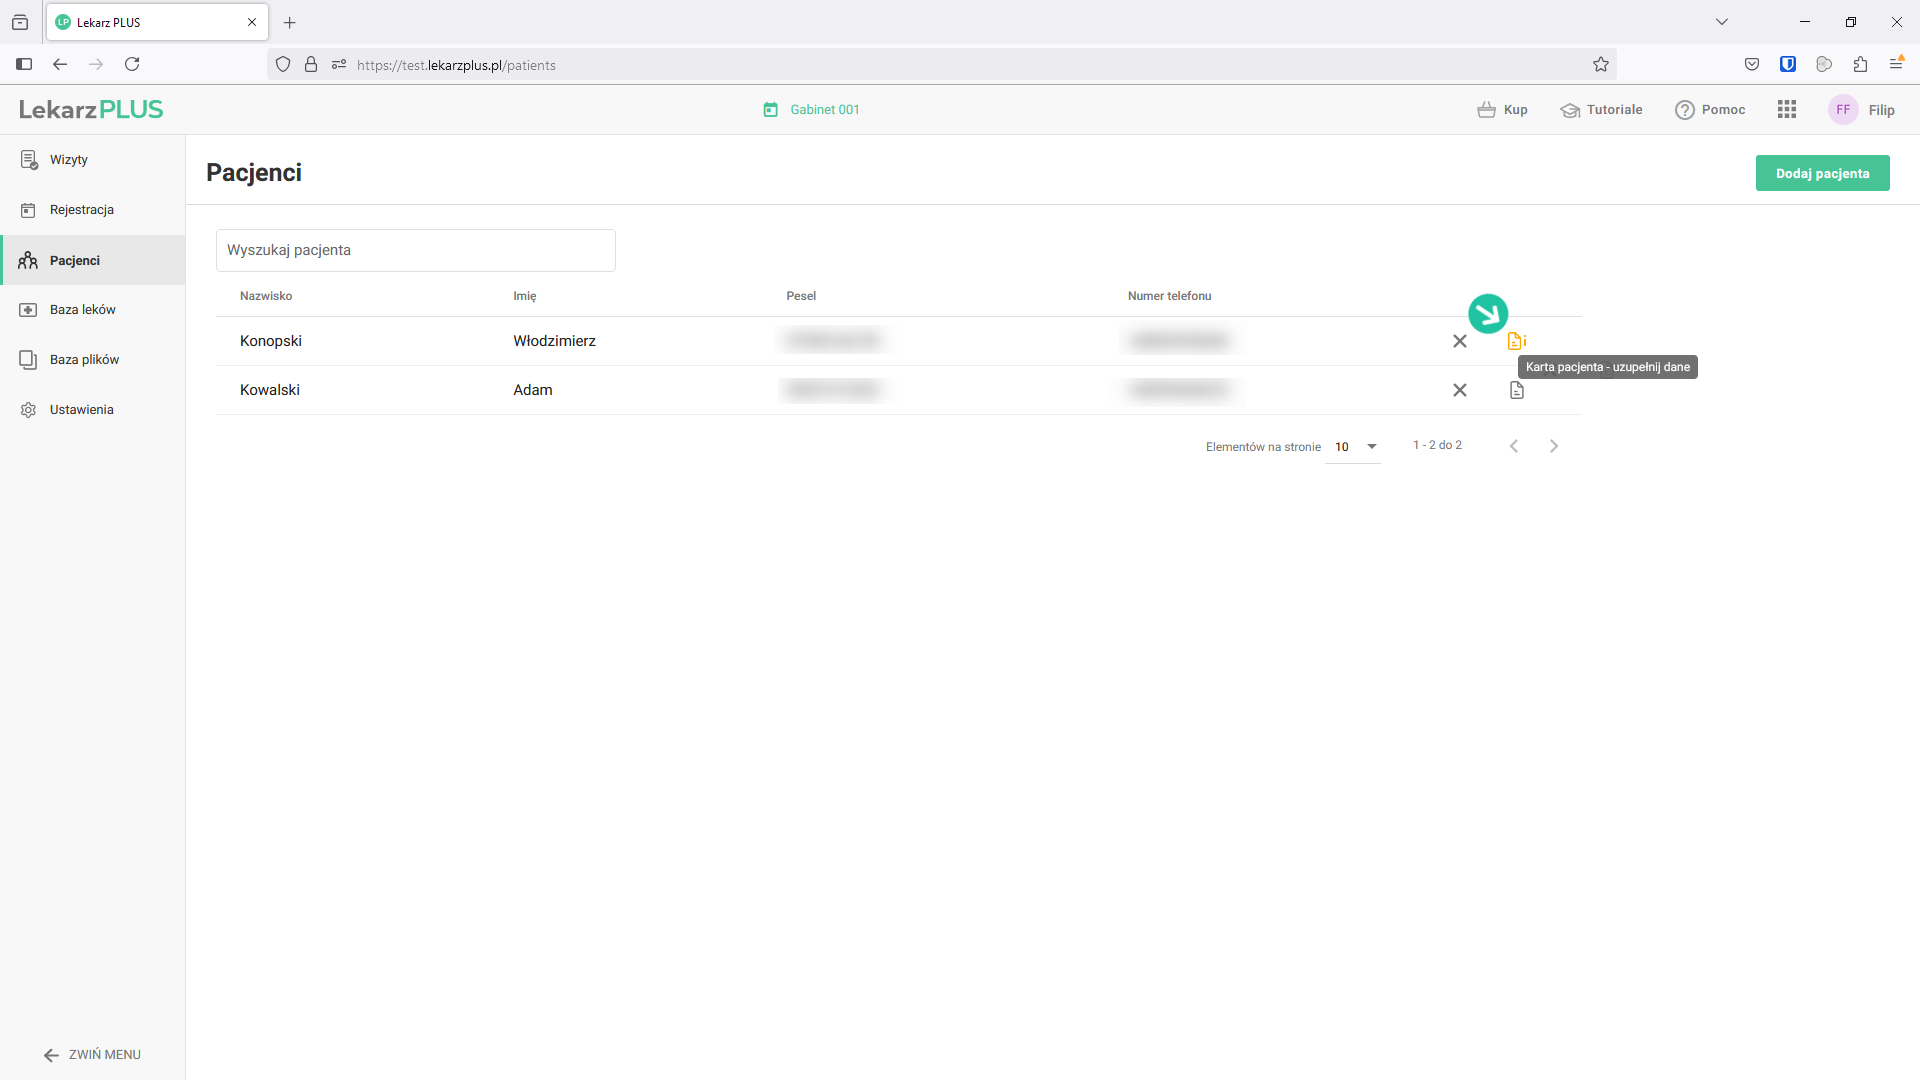Collapse sidebar with Zwiń menu
Image resolution: width=1920 pixels, height=1080 pixels.
pyautogui.click(x=92, y=1055)
